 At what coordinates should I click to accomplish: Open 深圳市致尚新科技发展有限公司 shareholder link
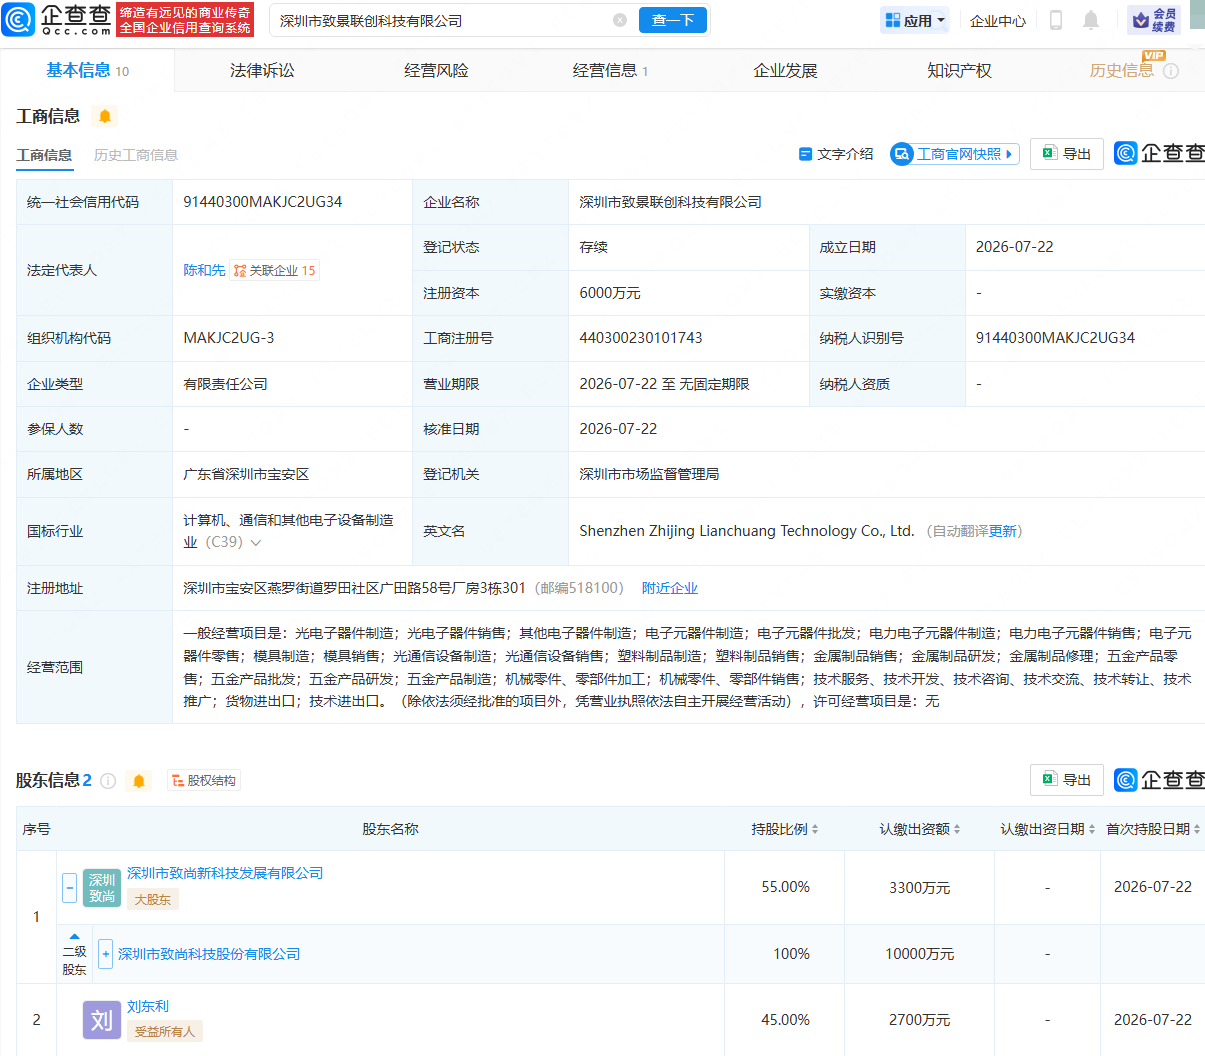(225, 873)
